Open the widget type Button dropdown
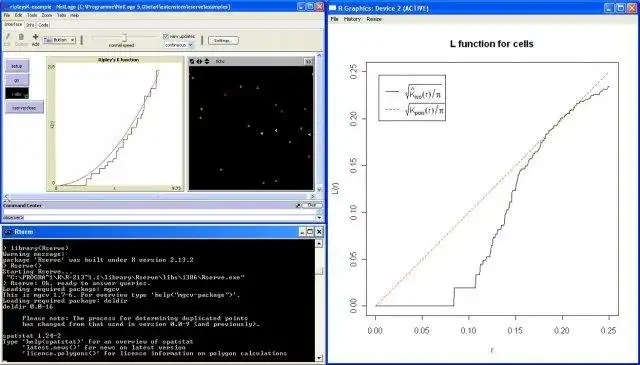This screenshot has height=365, width=640. (x=60, y=40)
